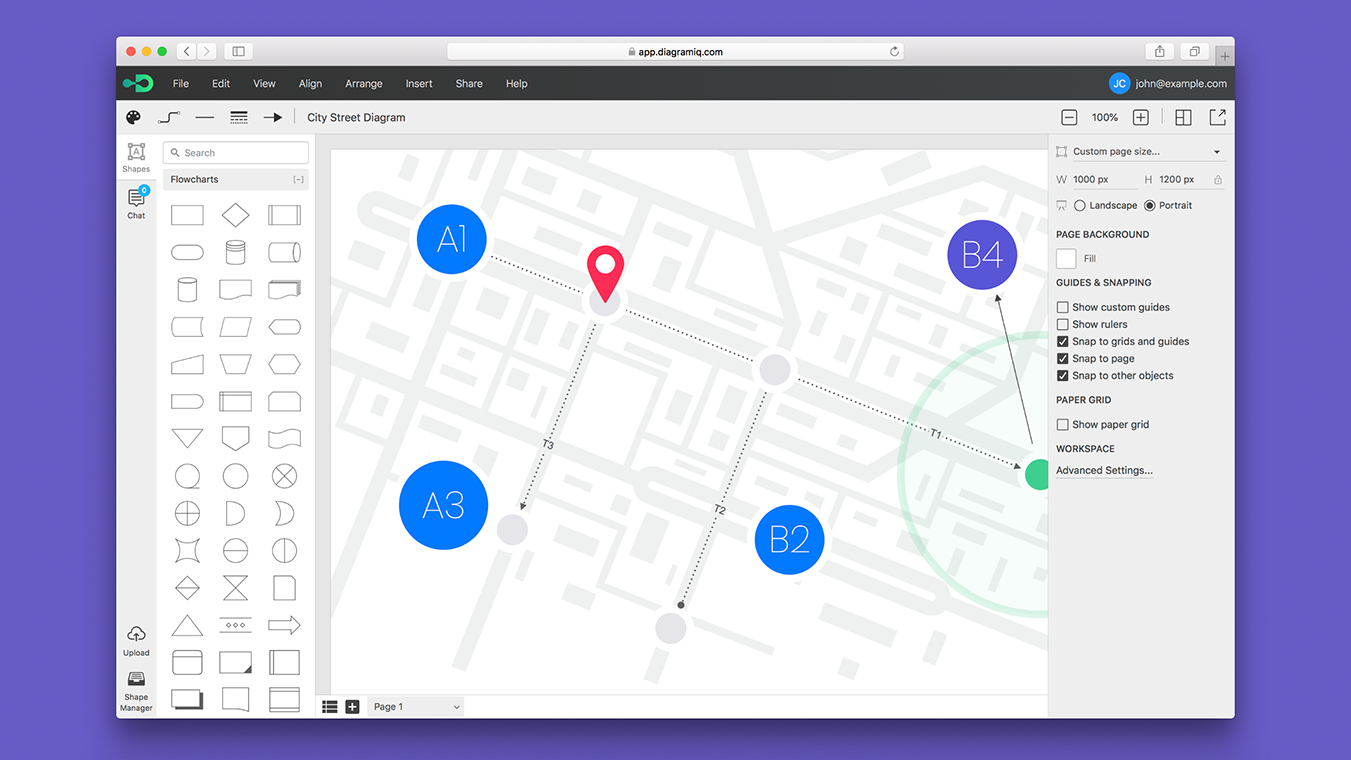The width and height of the screenshot is (1351, 760).
Task: Open the Chat panel in the left sidebar
Action: 136,201
